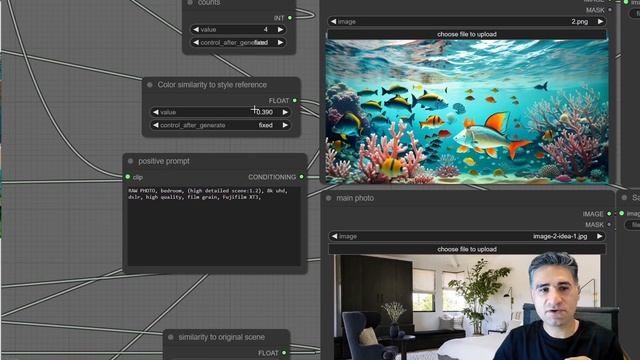This screenshot has width=640, height=360.
Task: Select next image in image-2-idea-1.jpg selector
Action: (x=600, y=236)
